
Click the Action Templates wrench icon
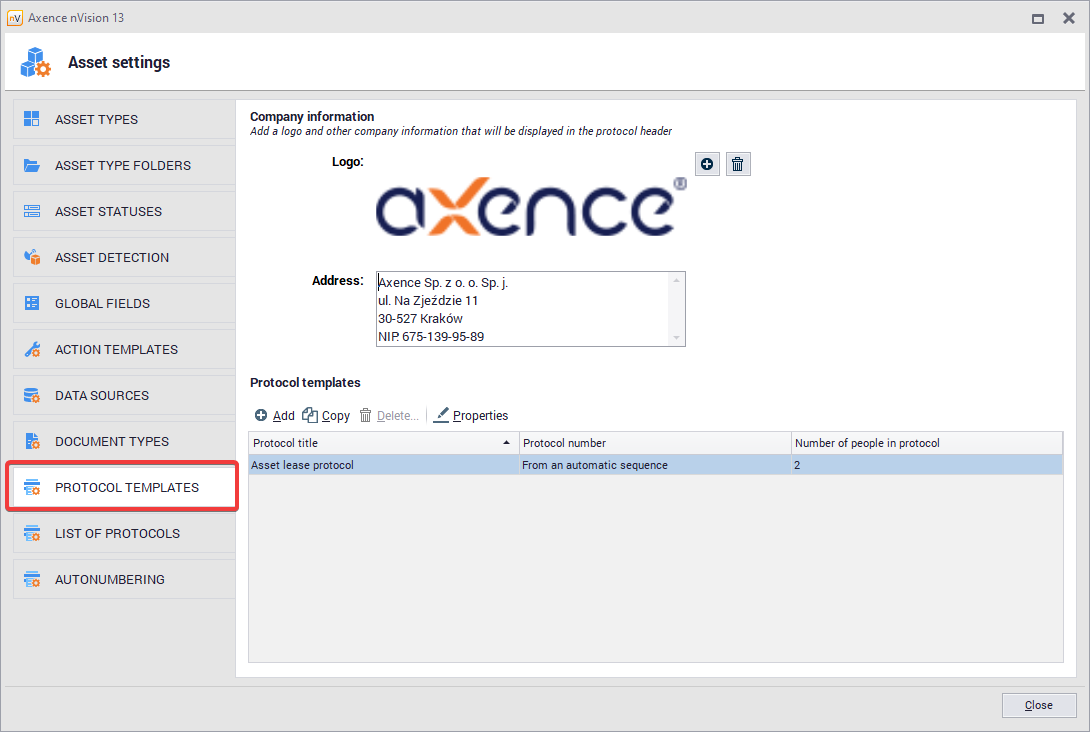click(x=32, y=350)
